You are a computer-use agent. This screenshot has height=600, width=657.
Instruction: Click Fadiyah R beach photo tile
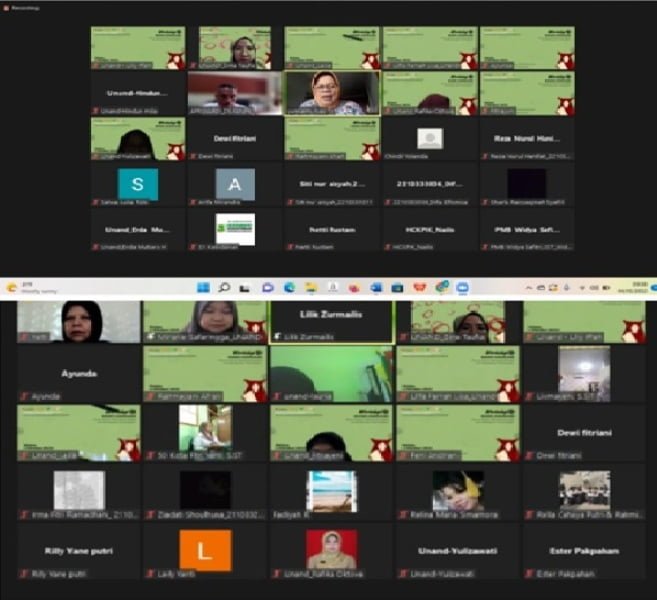pyautogui.click(x=331, y=491)
